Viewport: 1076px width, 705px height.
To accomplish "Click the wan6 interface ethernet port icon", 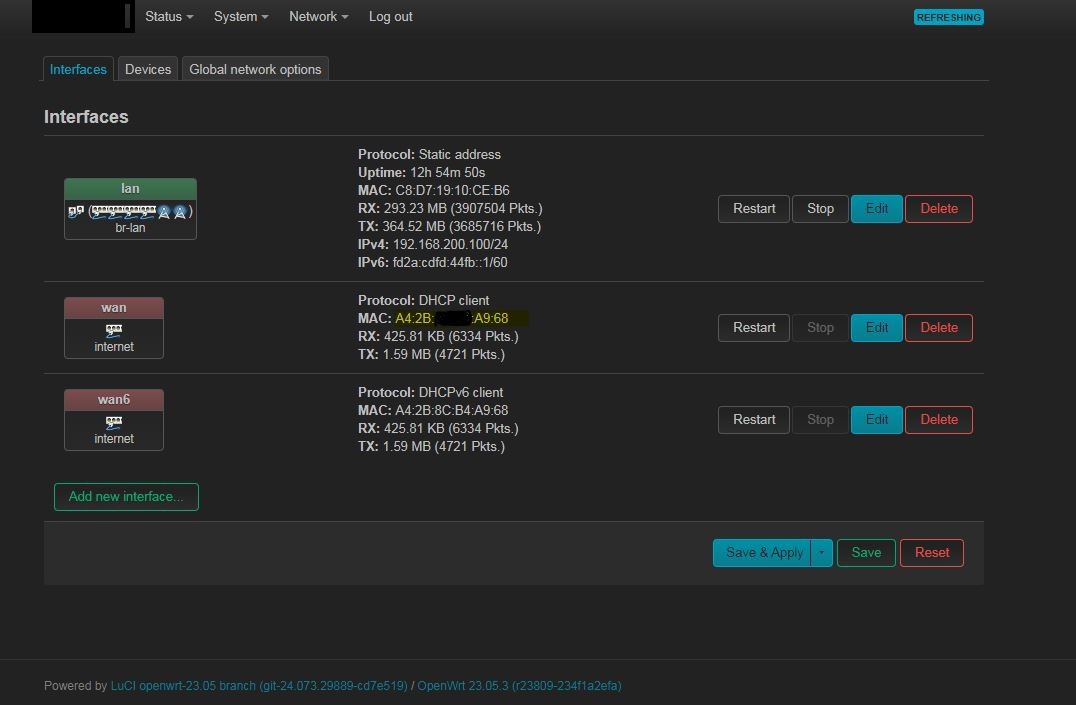I will (114, 422).
